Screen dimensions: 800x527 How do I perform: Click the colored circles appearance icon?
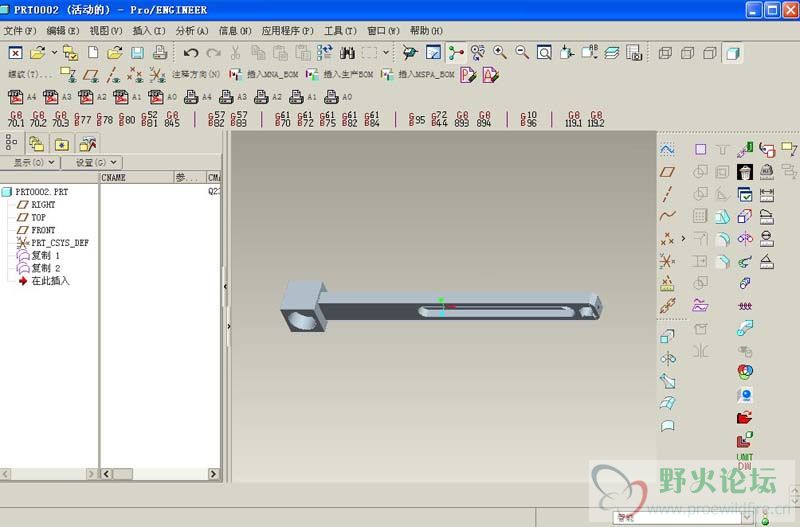[x=745, y=371]
